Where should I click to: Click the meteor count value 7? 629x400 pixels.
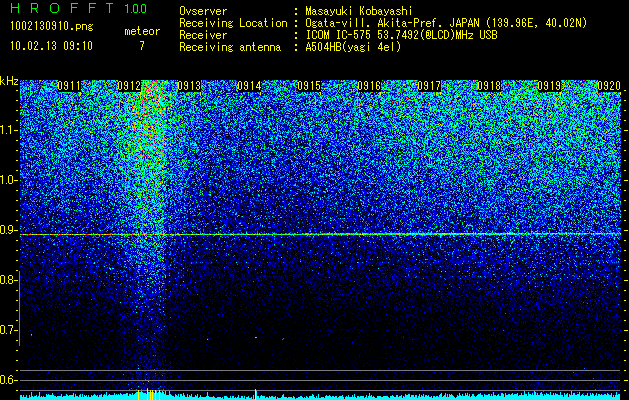coord(142,46)
